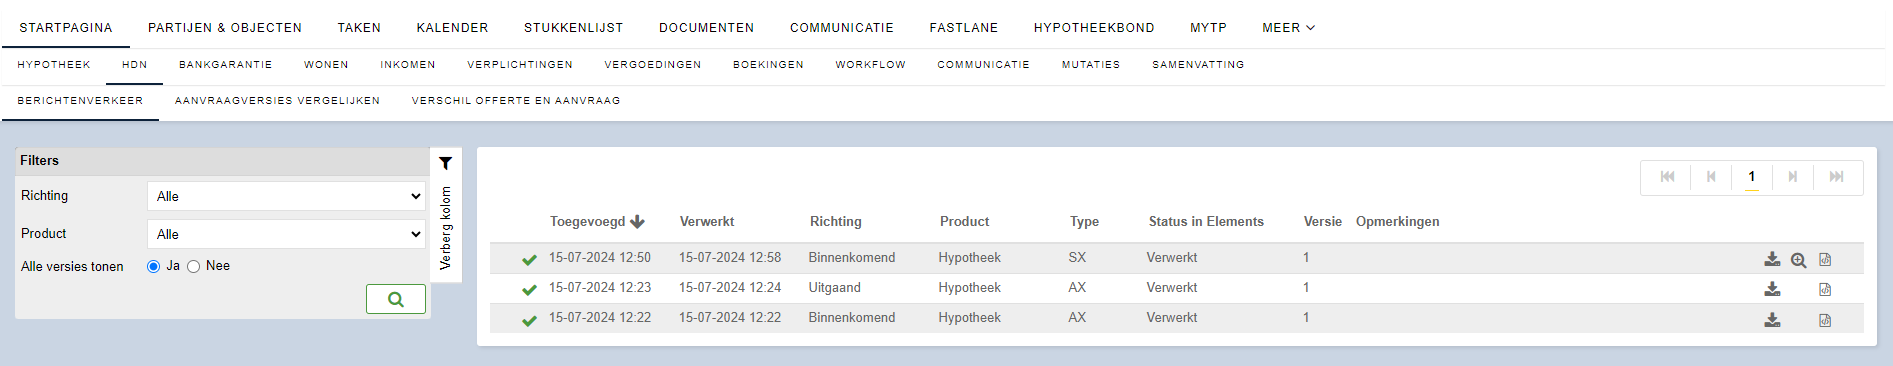
Task: Open magnifier view for SX row
Action: coord(1798,260)
